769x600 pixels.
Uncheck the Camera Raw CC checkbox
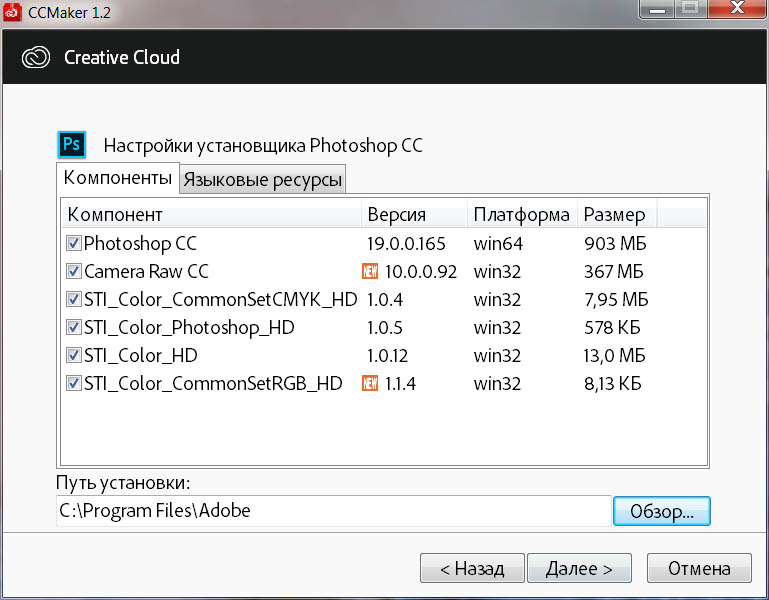74,271
